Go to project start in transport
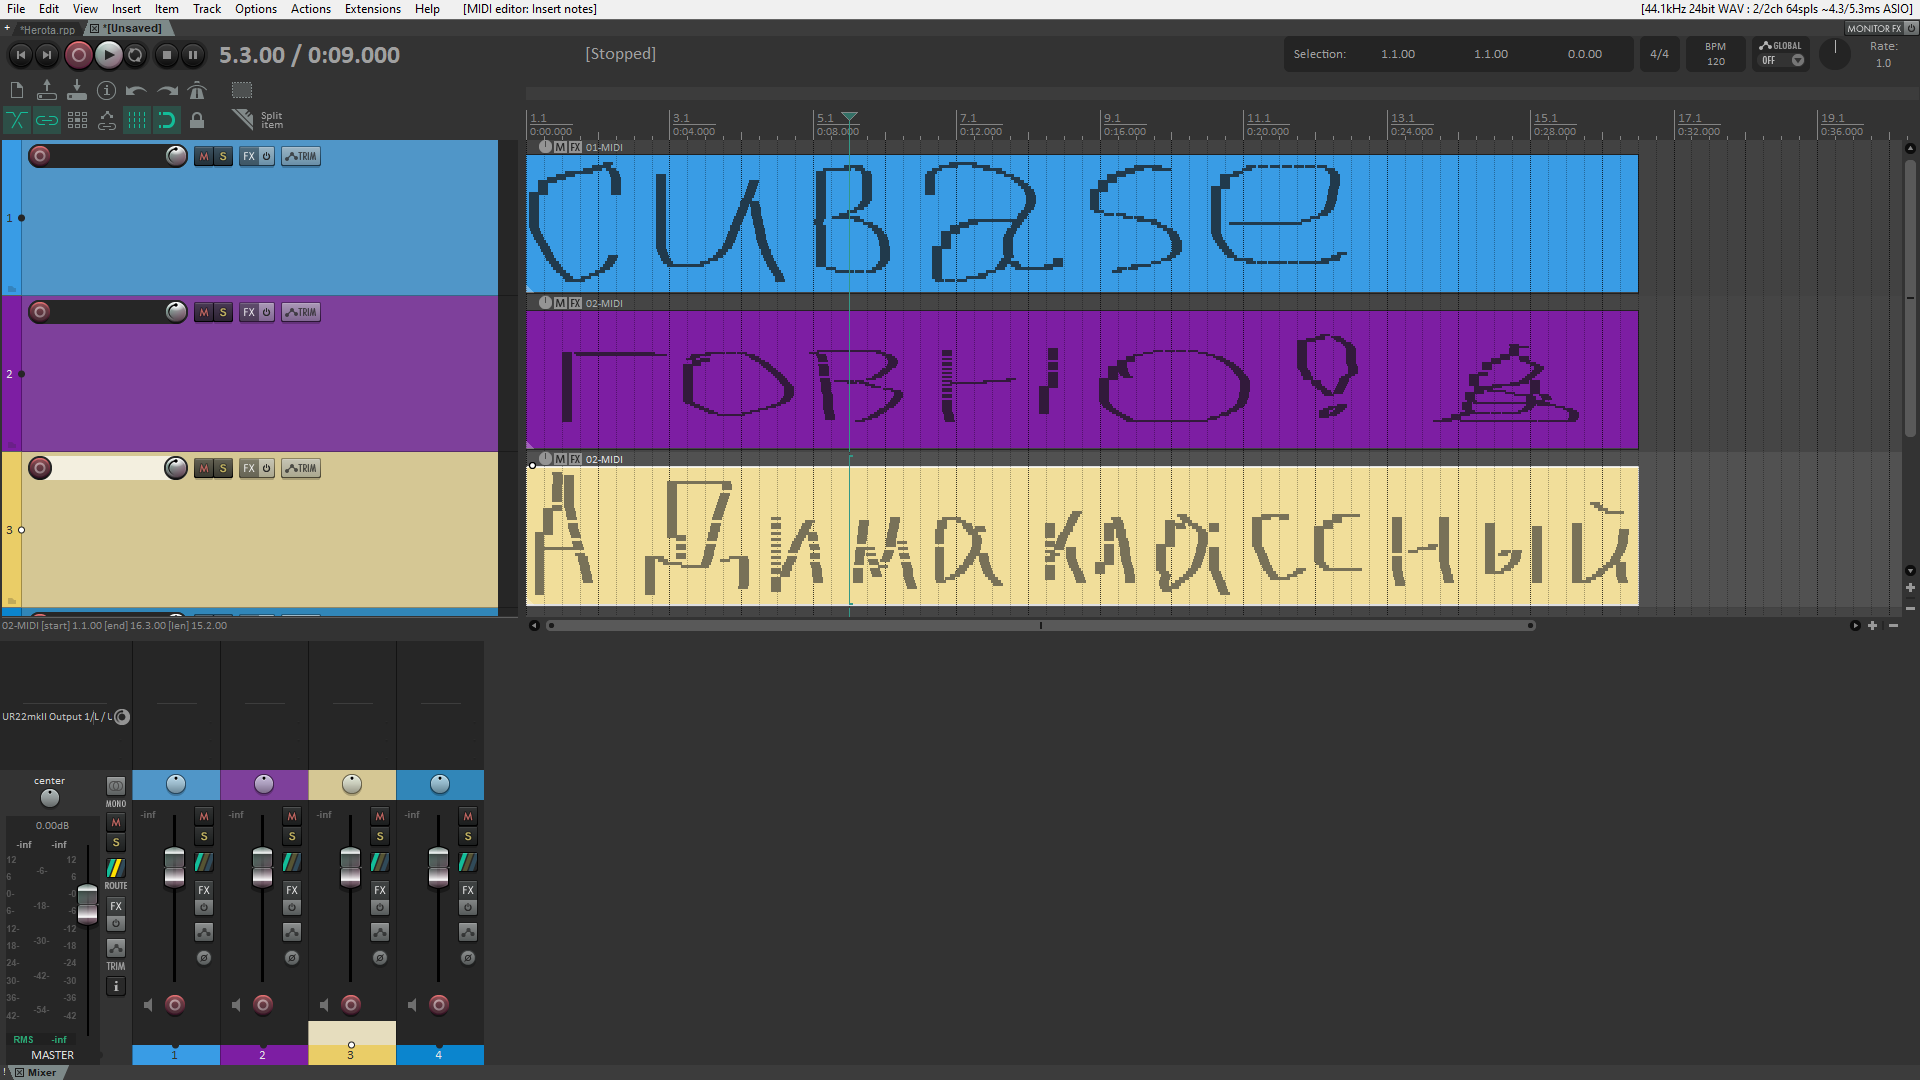The image size is (1920, 1080). [20, 55]
